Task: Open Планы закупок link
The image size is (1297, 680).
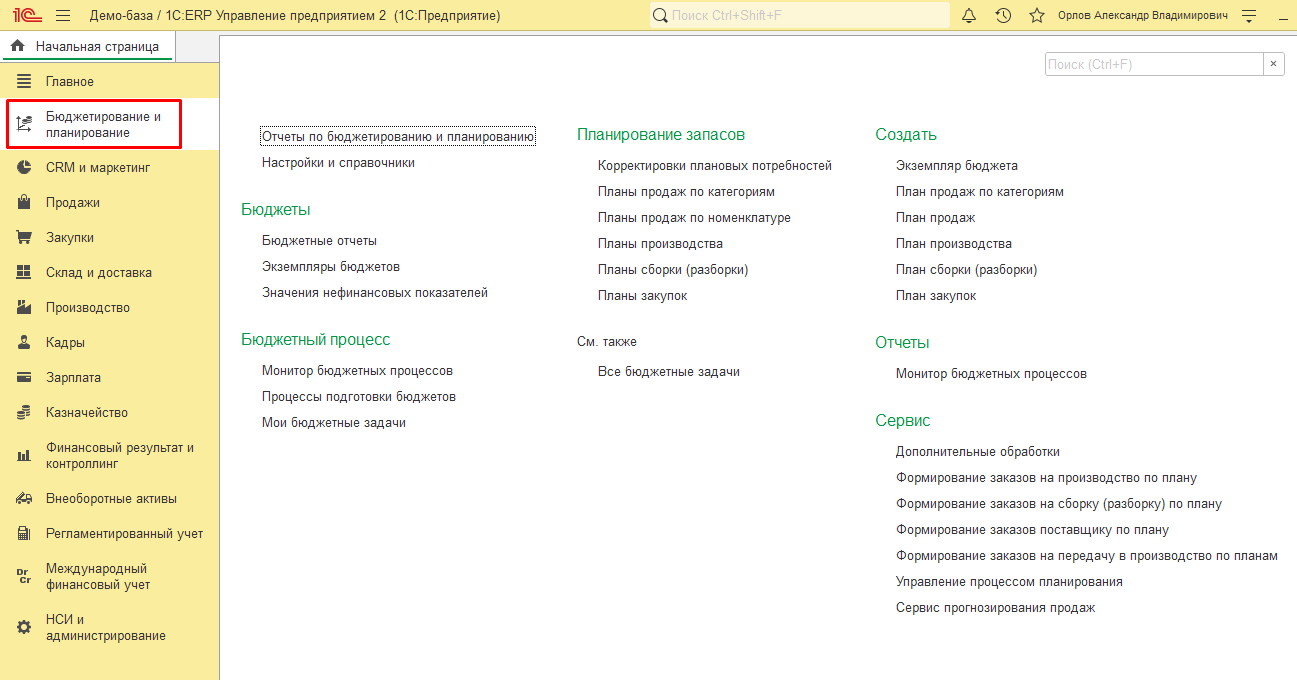Action: tap(642, 296)
